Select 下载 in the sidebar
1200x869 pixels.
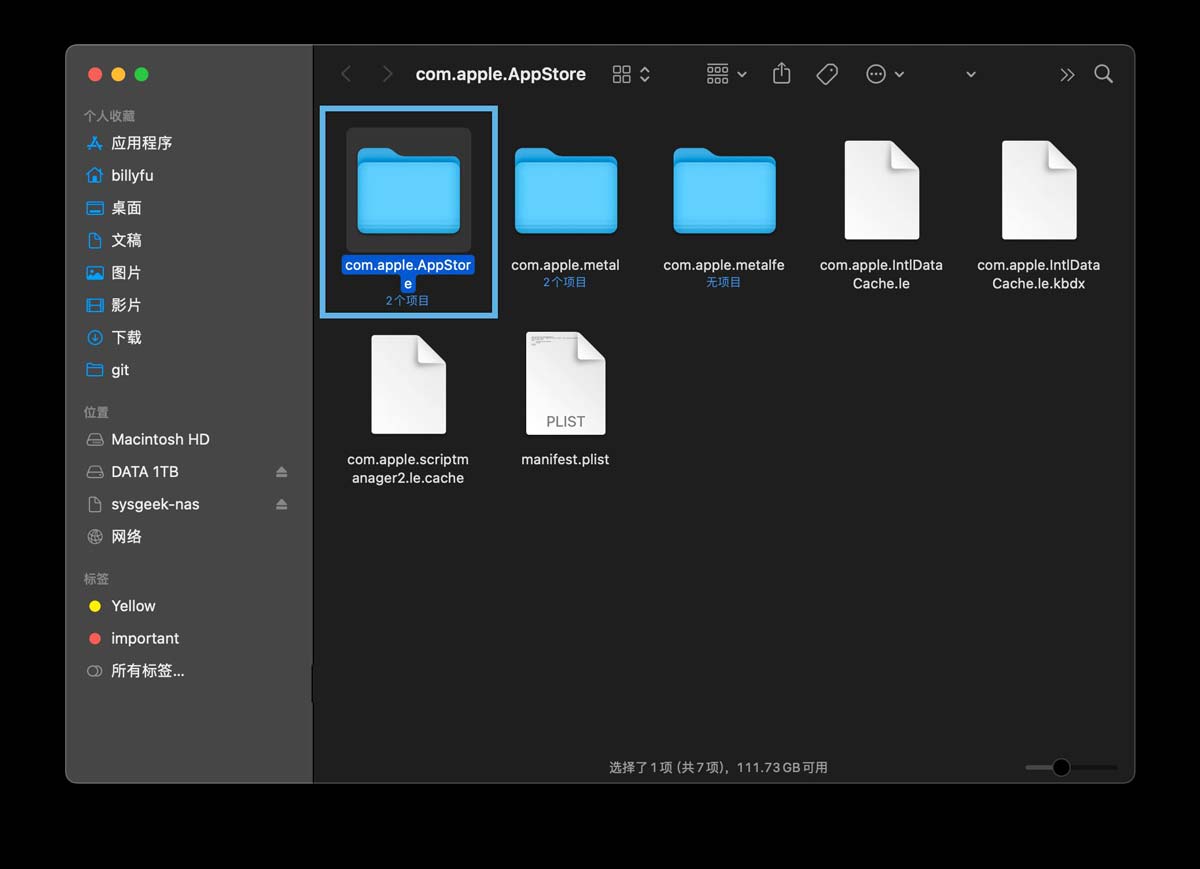126,337
